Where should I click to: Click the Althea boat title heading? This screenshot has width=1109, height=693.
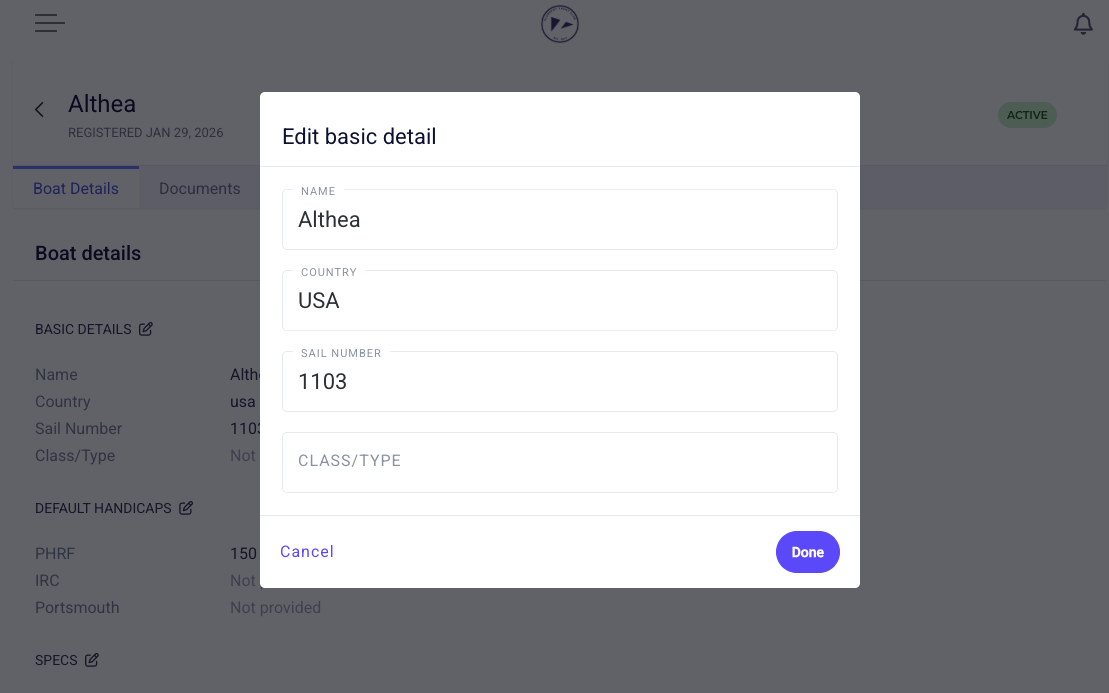pos(102,104)
